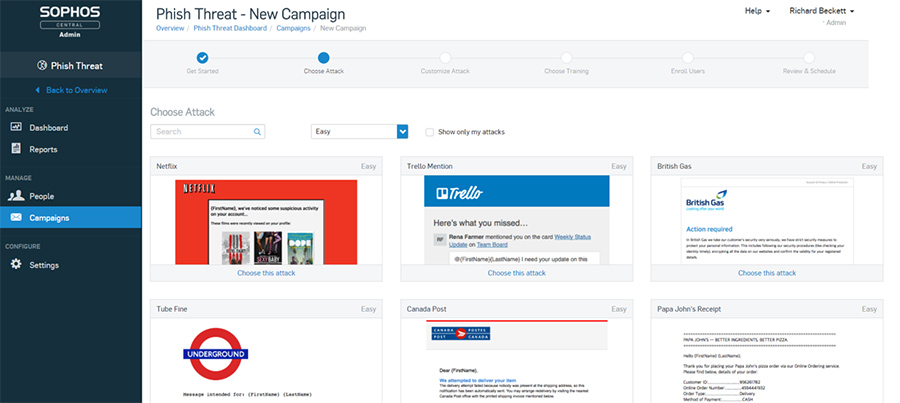900x403 pixels.
Task: Click the Netflix email preview thumbnail
Action: click(266, 222)
